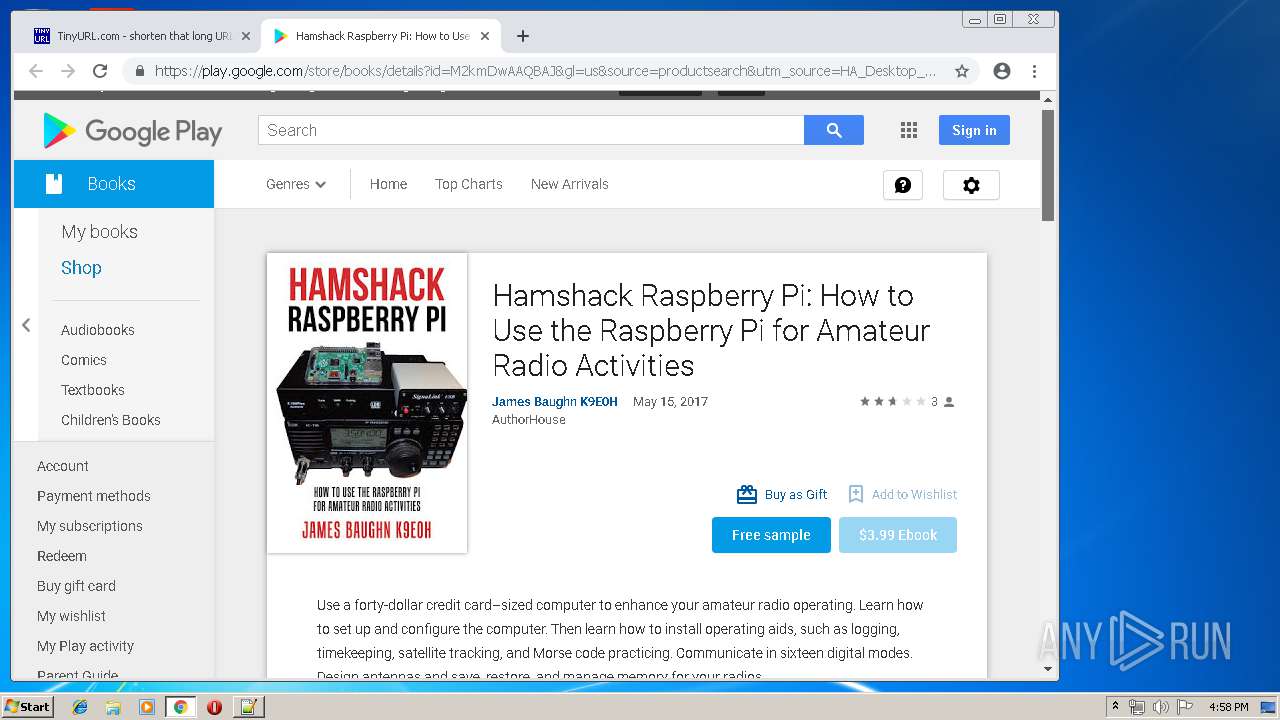
Task: Open the settings gear button
Action: click(970, 185)
